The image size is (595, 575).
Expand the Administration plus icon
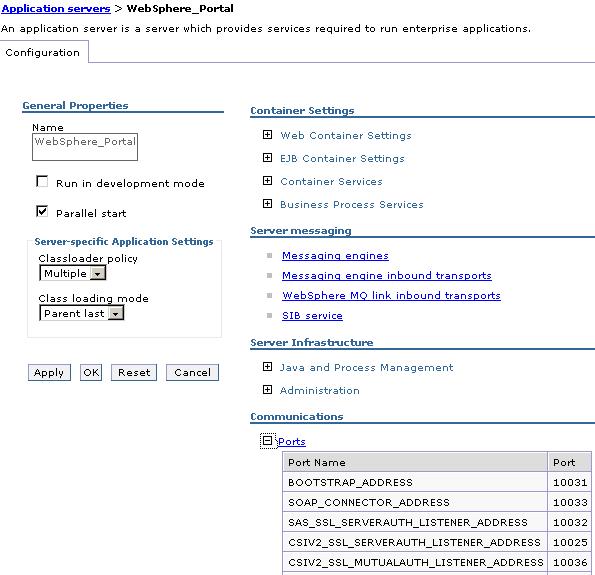point(267,390)
